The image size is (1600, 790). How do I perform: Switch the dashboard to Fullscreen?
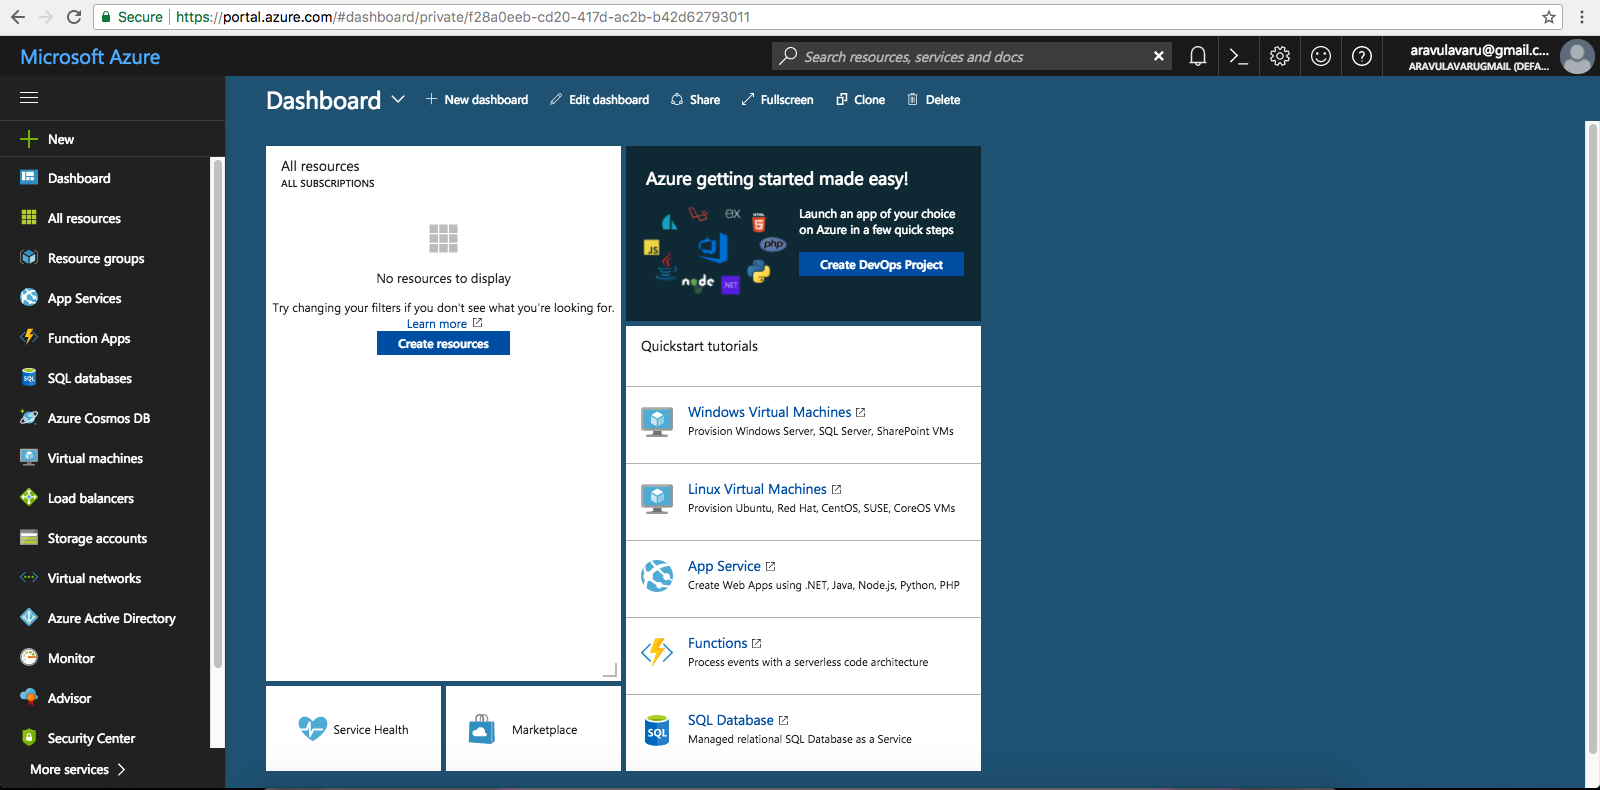click(777, 100)
